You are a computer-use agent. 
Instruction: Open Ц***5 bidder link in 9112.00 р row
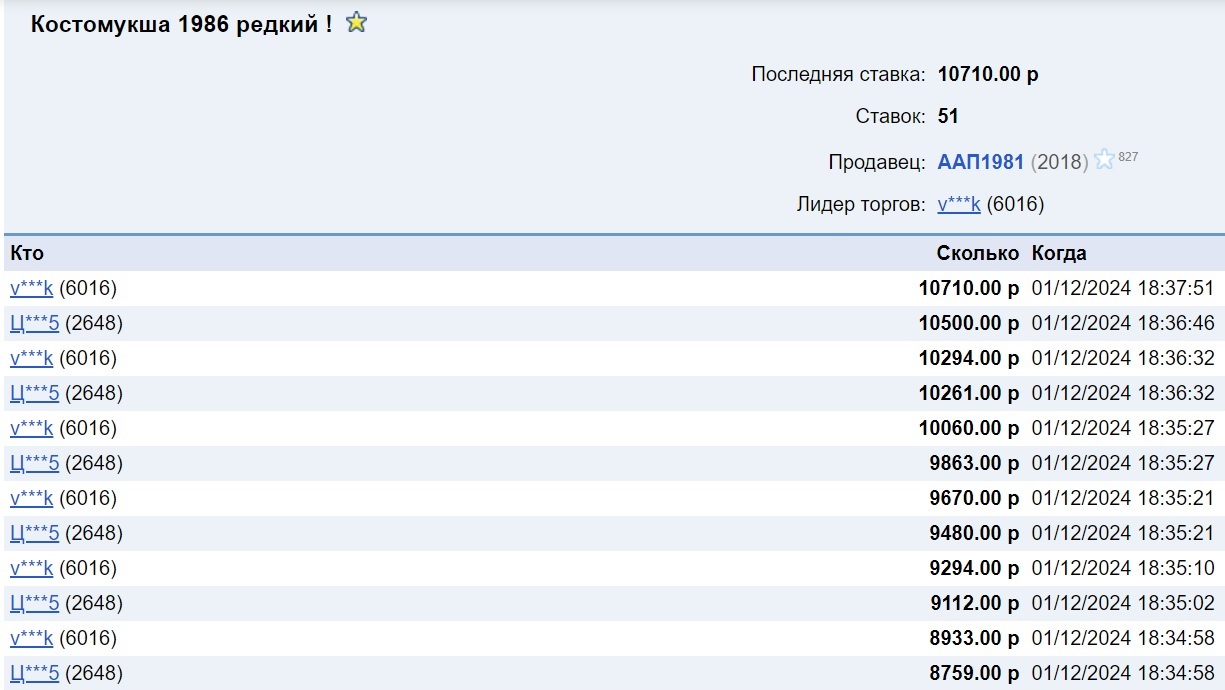pos(34,604)
